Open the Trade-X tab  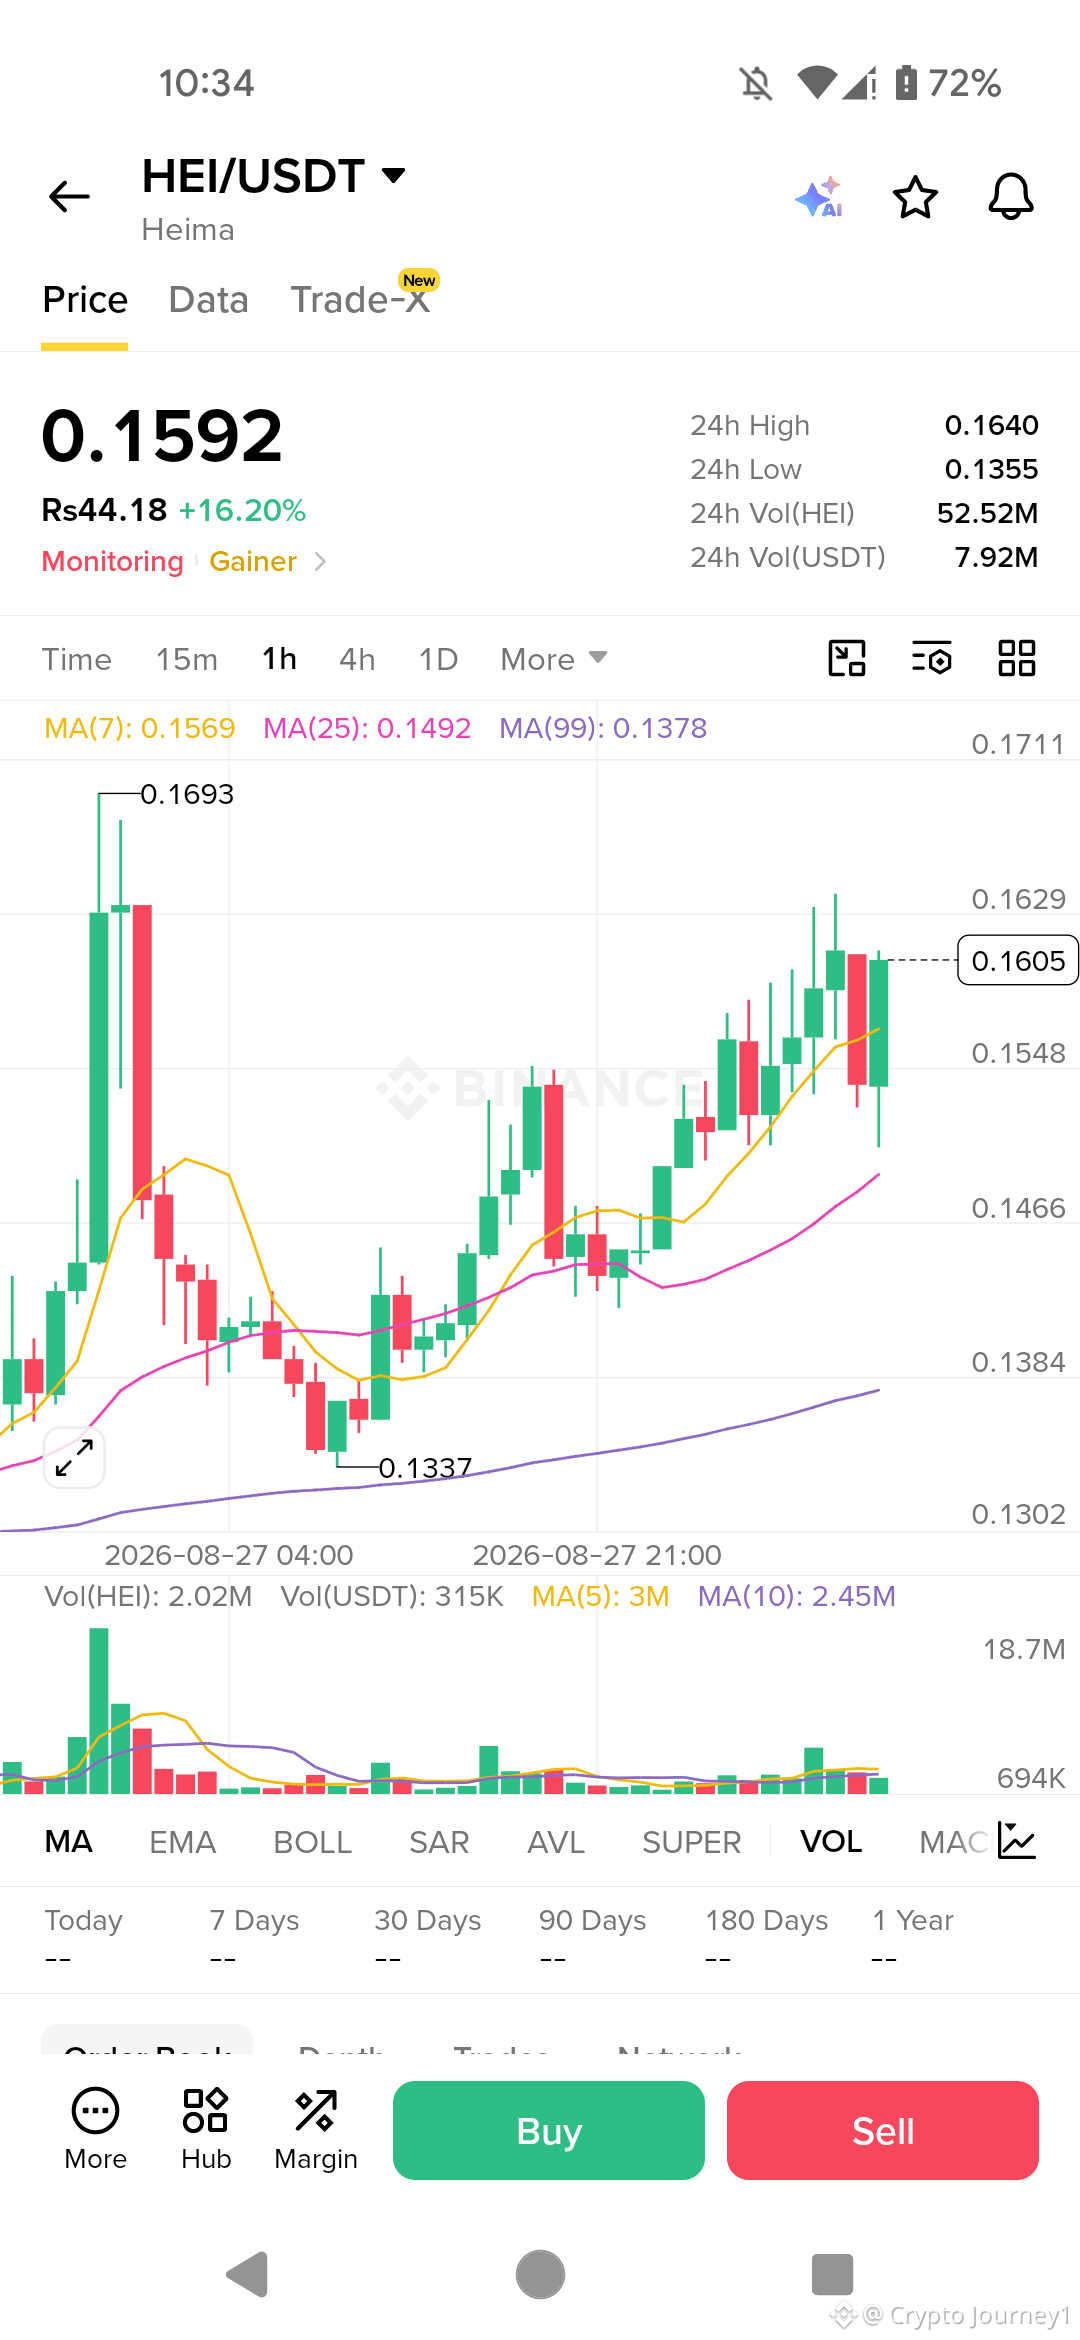pyautogui.click(x=362, y=298)
